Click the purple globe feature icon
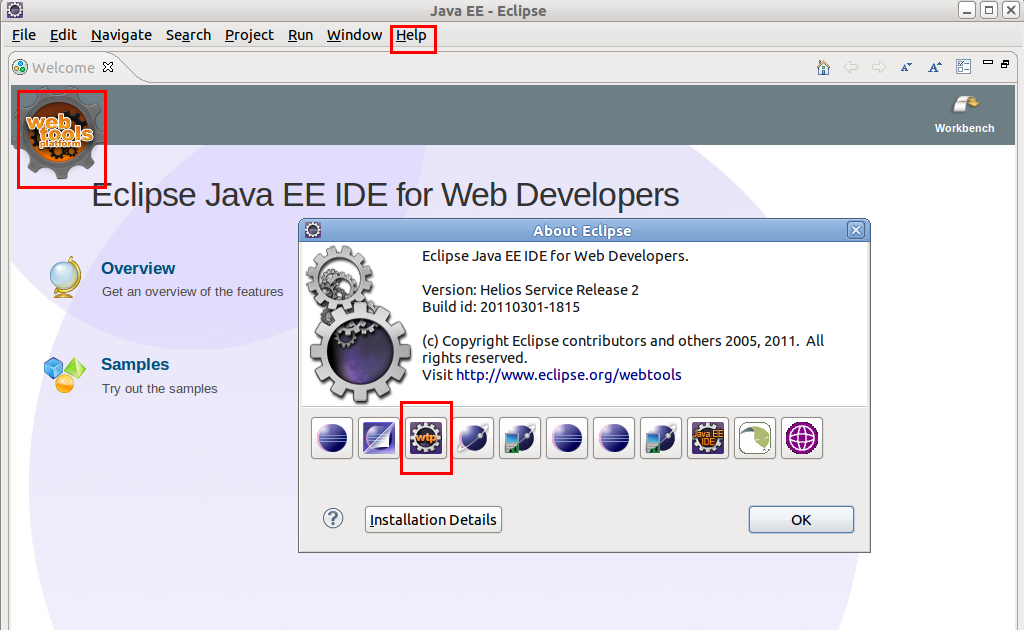Screen dimensions: 1024x630 (802, 438)
